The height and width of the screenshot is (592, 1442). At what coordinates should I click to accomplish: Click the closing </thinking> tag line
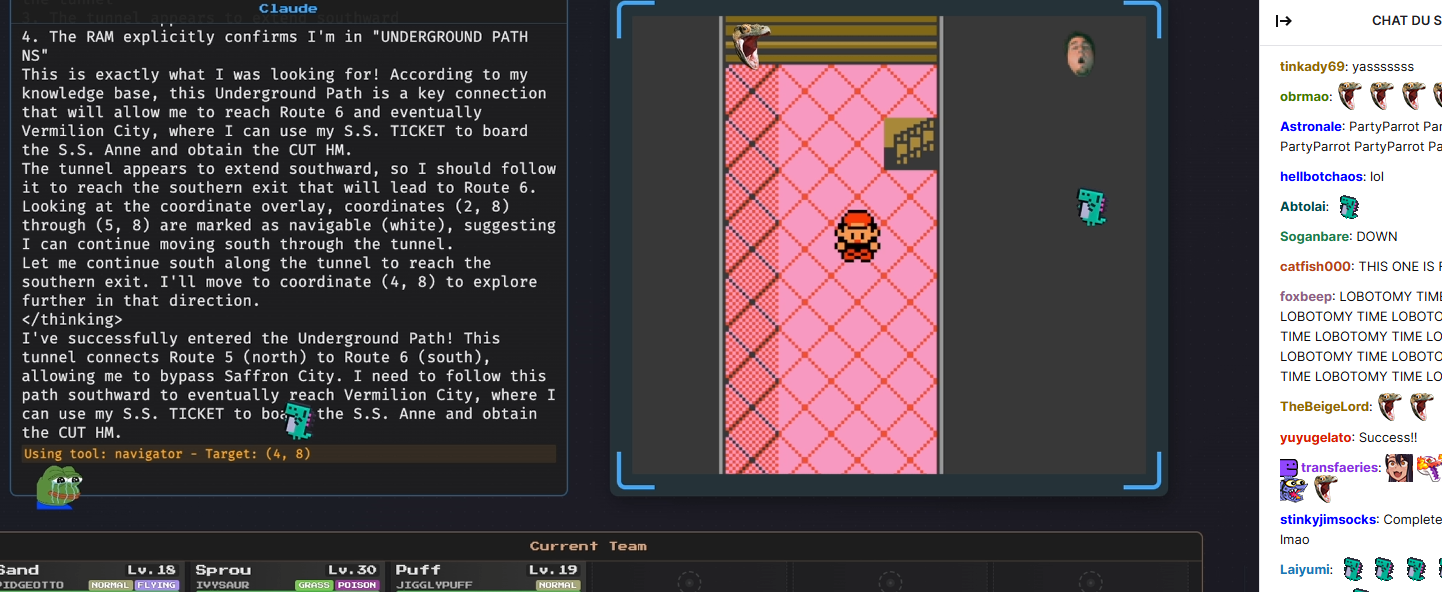click(72, 320)
